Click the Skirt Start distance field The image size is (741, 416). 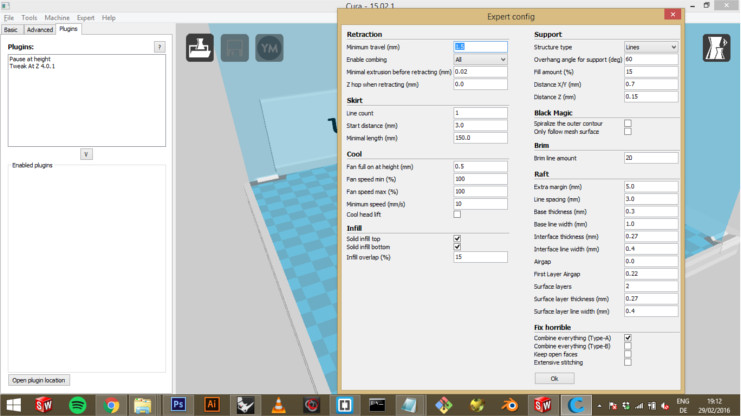pos(480,125)
